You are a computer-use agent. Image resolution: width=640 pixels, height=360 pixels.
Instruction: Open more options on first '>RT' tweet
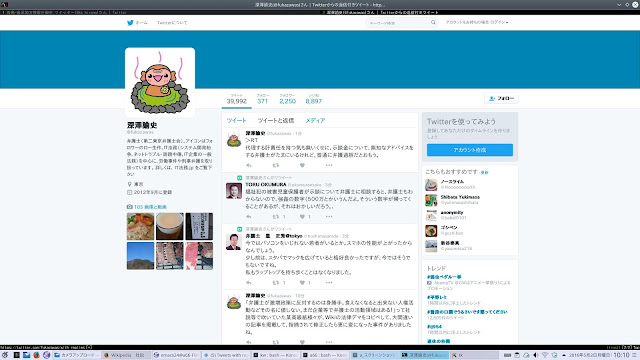(329, 165)
